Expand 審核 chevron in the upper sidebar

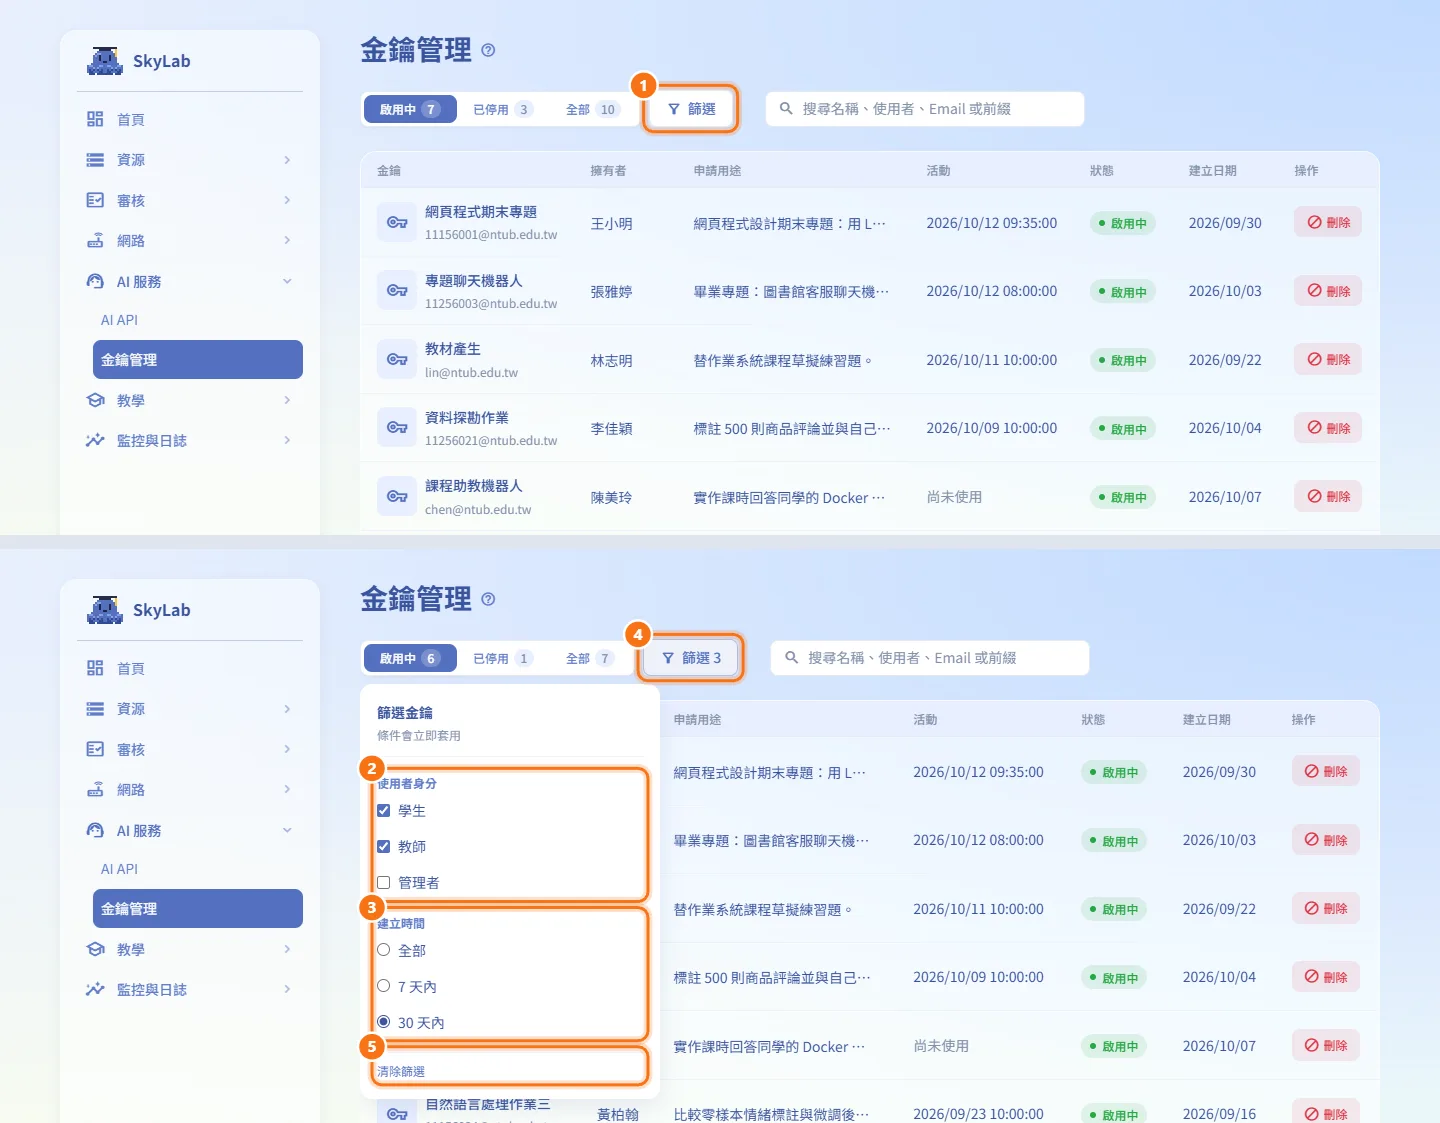[x=287, y=200]
